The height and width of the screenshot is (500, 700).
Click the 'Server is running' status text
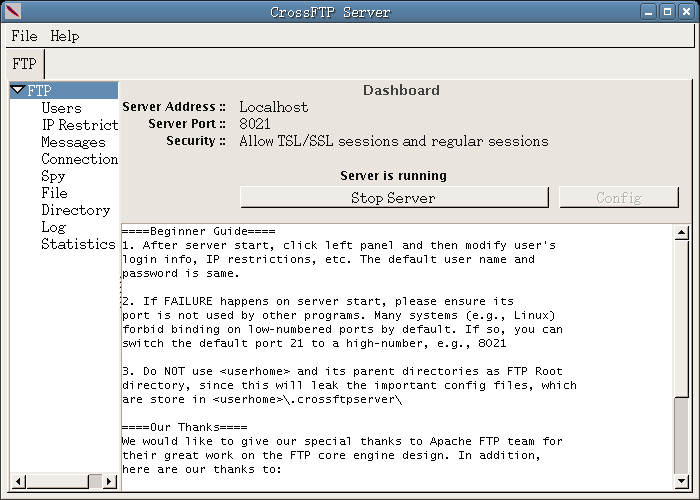(x=393, y=175)
